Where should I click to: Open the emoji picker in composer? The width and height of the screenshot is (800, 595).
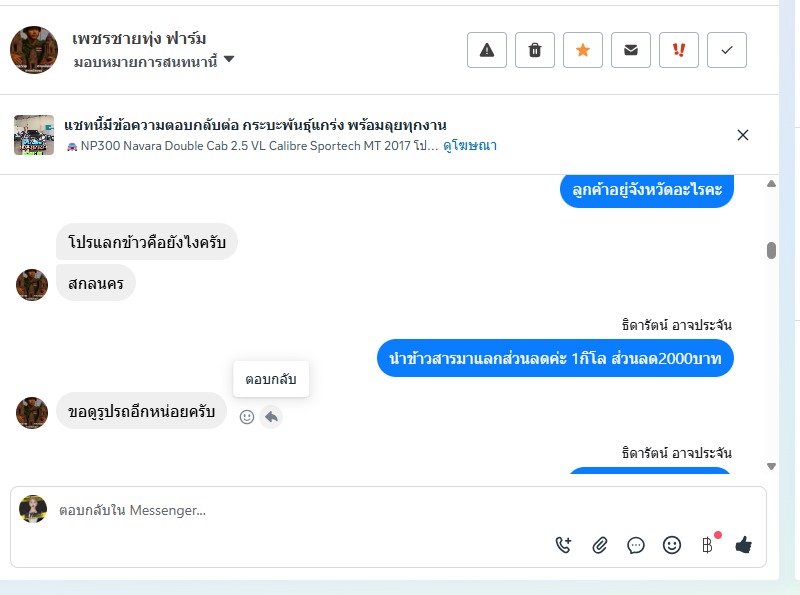[x=672, y=545]
